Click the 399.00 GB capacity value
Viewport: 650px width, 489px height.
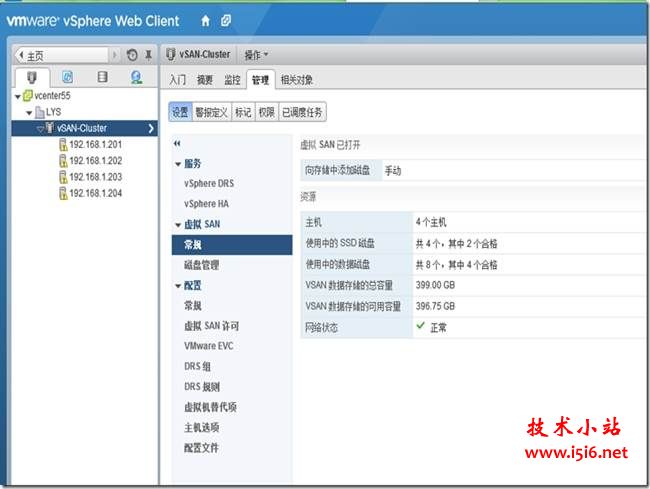435,285
